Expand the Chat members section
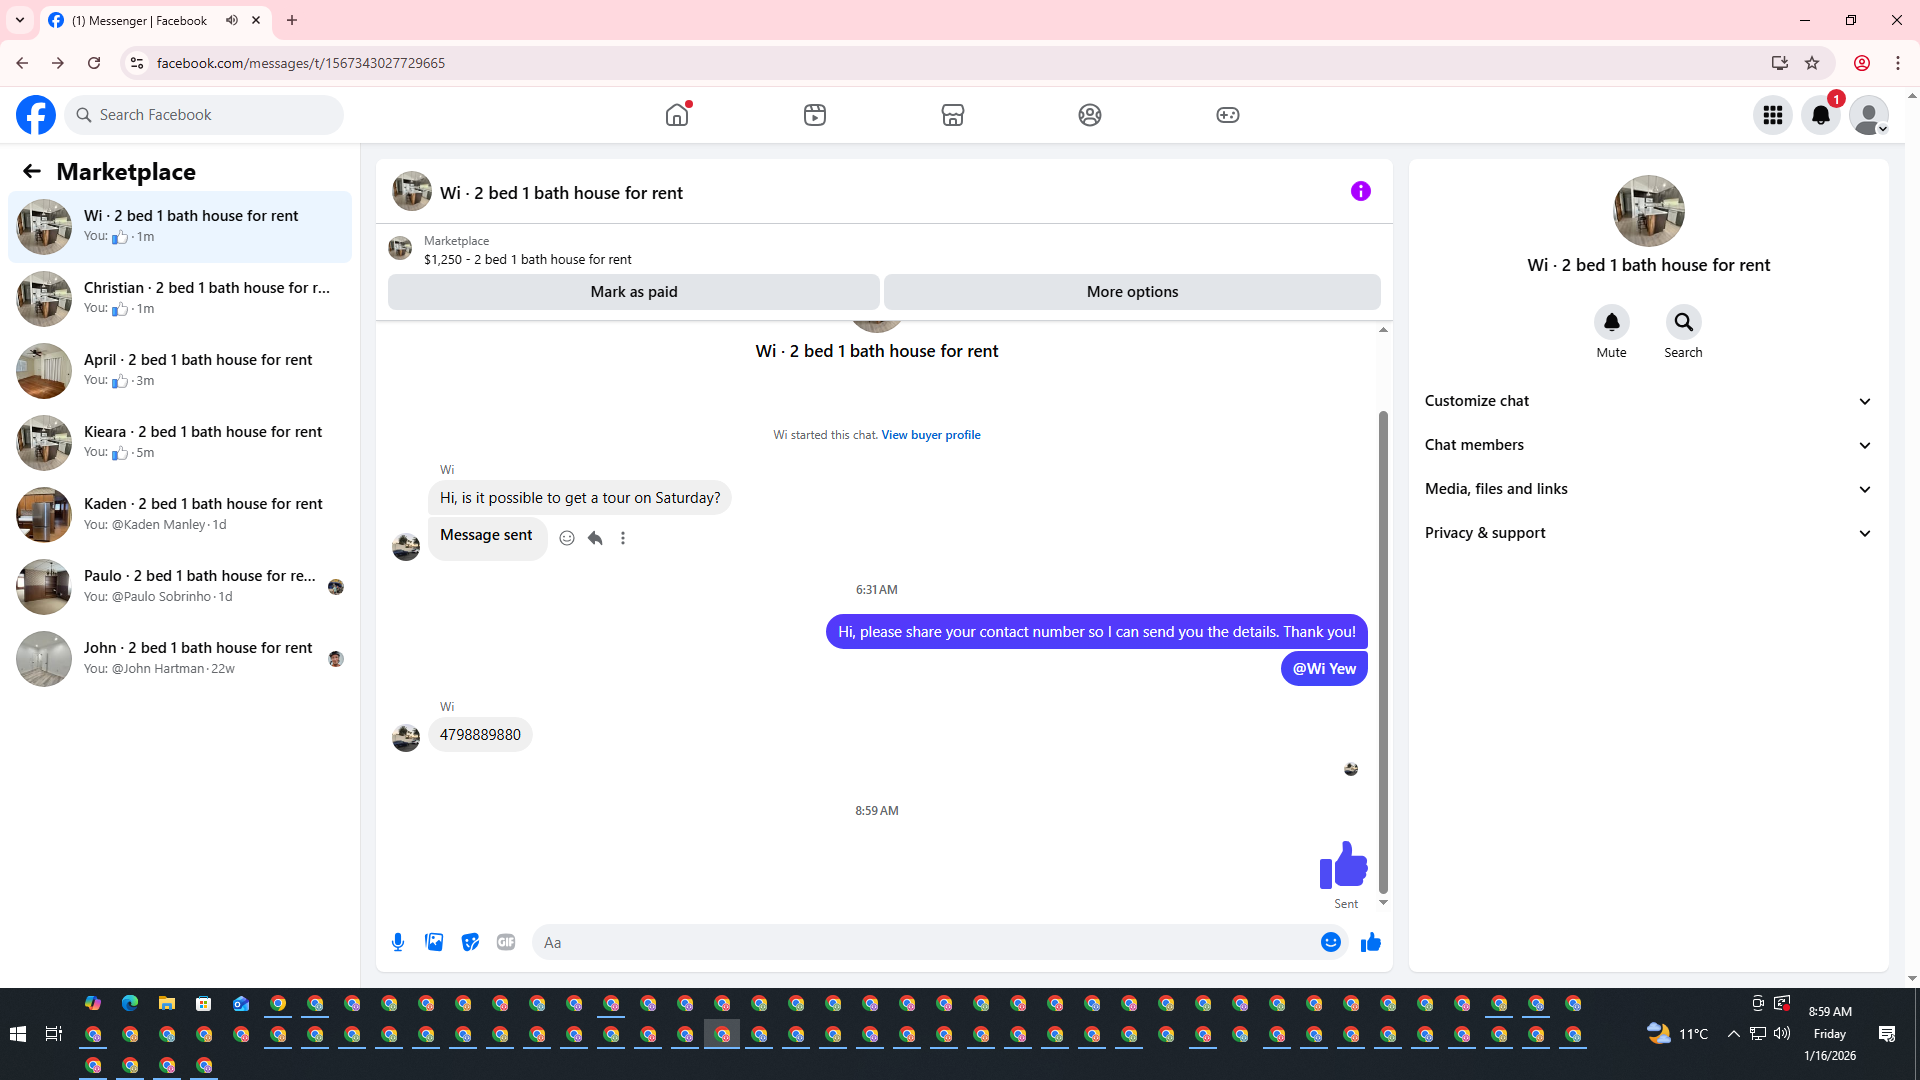This screenshot has width=1920, height=1080. [x=1648, y=445]
